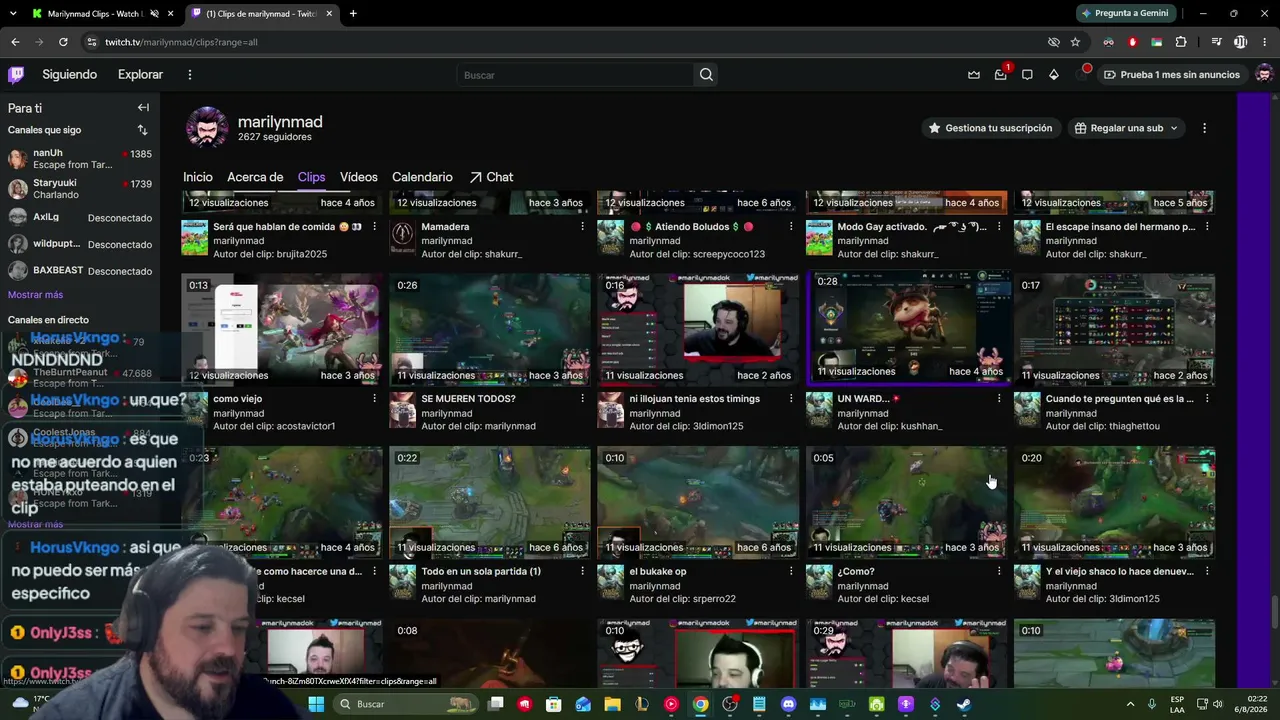1280x720 pixels.
Task: Reload the page in Chrome
Action: (x=63, y=42)
